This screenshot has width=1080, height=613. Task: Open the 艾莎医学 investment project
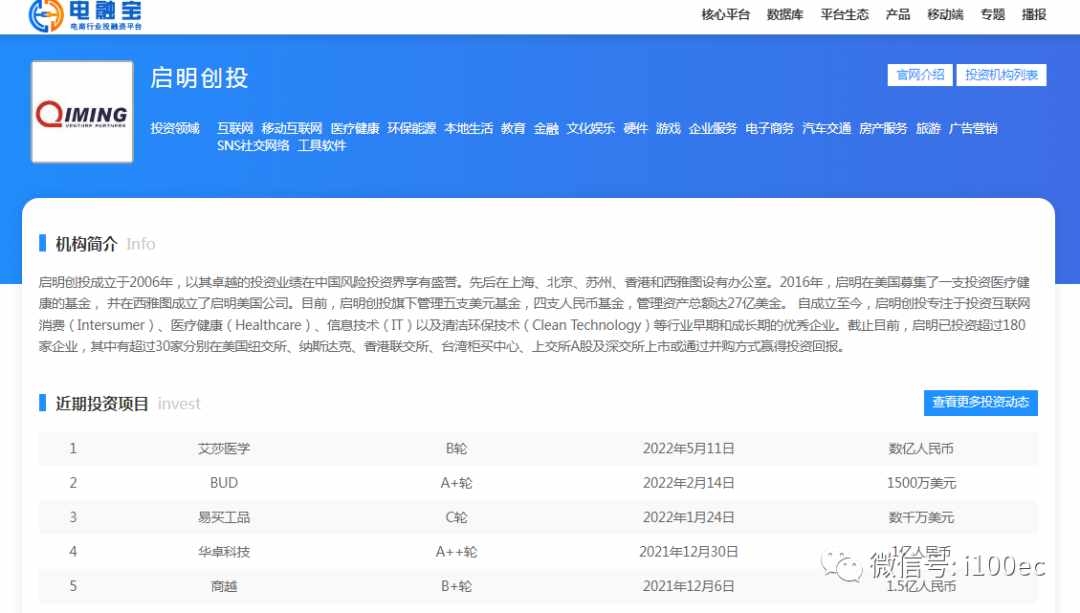click(x=224, y=448)
